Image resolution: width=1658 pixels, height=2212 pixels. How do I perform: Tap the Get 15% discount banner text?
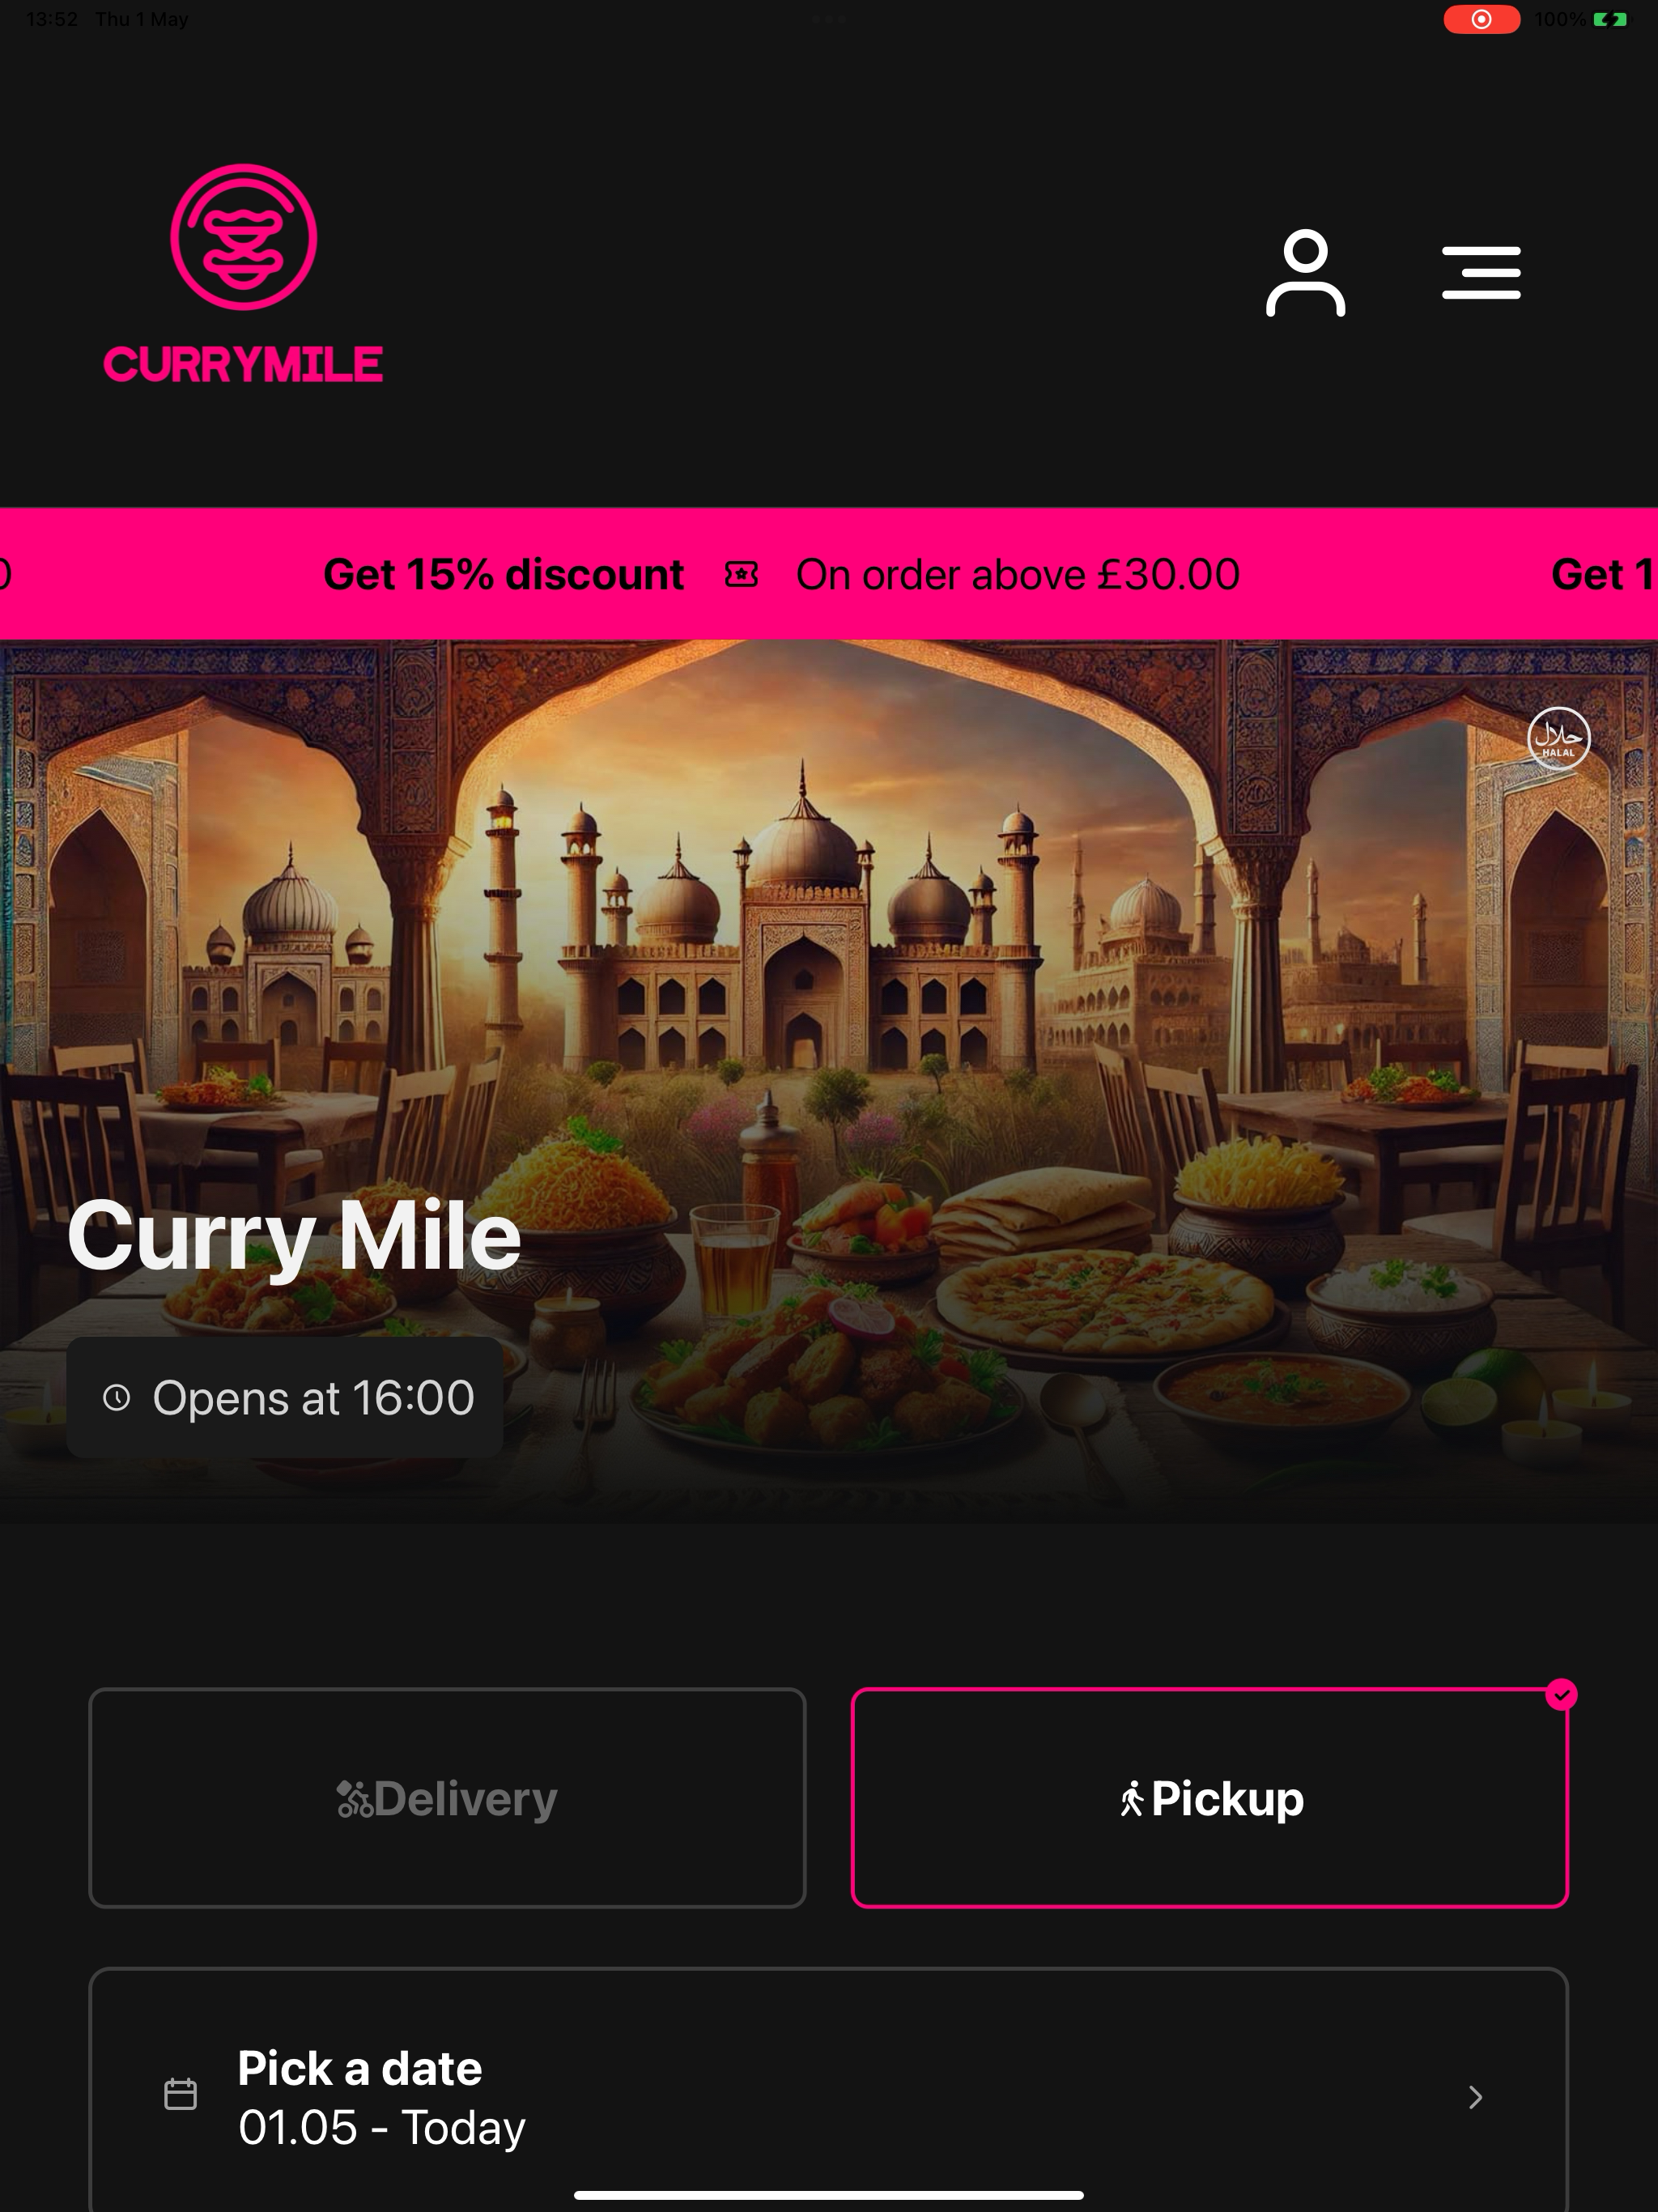tap(504, 574)
